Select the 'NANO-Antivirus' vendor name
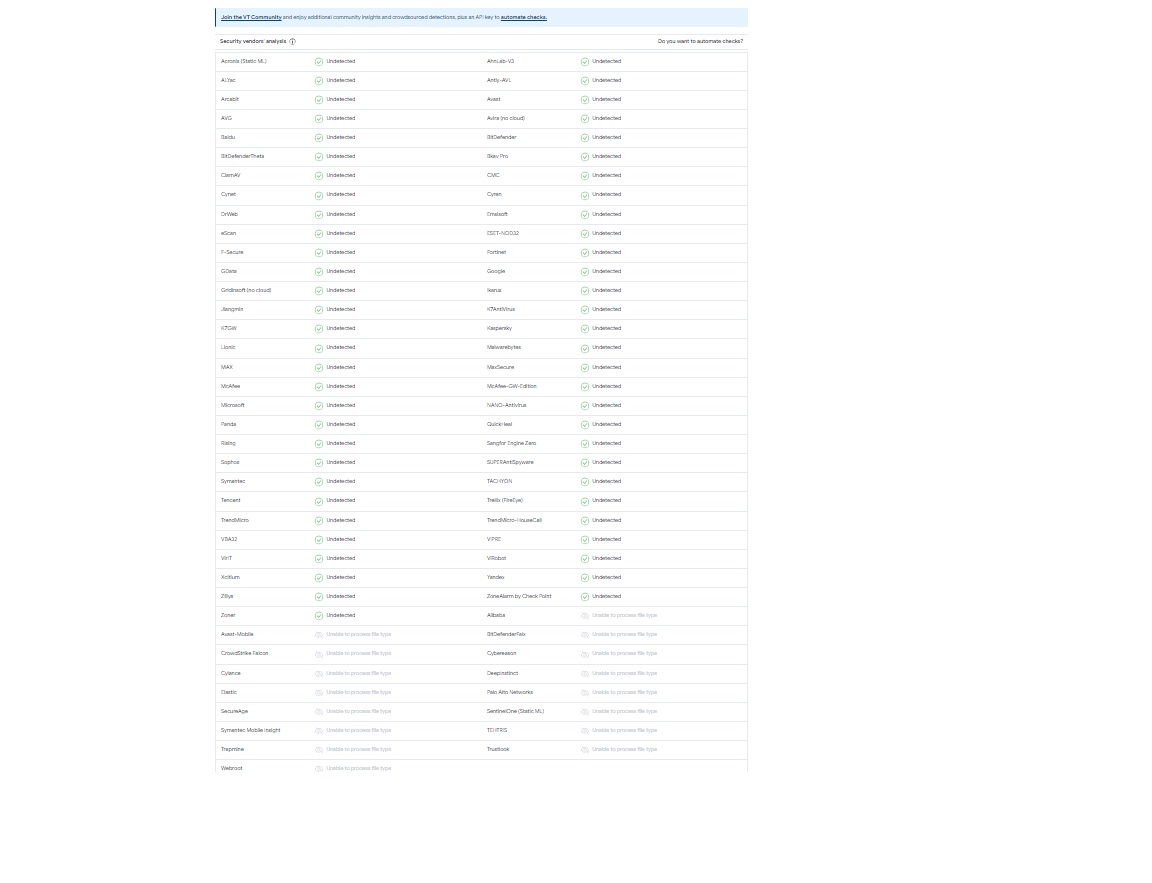The height and width of the screenshot is (883, 1152). pos(506,406)
